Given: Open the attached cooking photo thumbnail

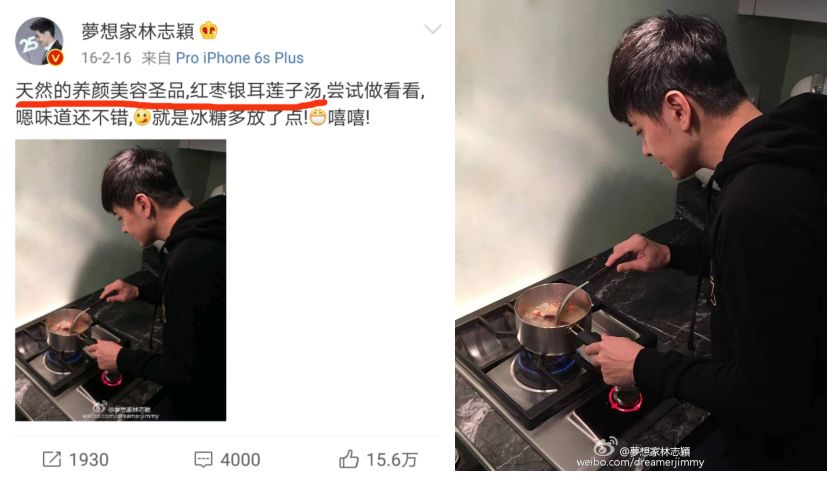Looking at the screenshot, I should (x=121, y=280).
